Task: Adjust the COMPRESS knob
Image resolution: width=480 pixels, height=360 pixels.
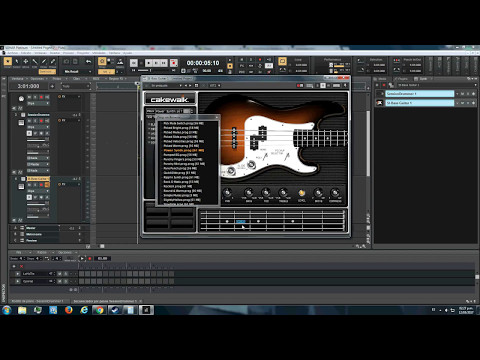Action: point(335,193)
